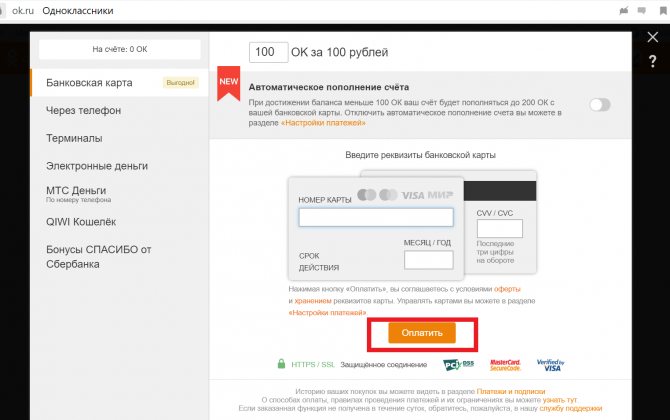Focus the CVV / CVC input field
Screen dimensions: 670x420
pos(500,228)
